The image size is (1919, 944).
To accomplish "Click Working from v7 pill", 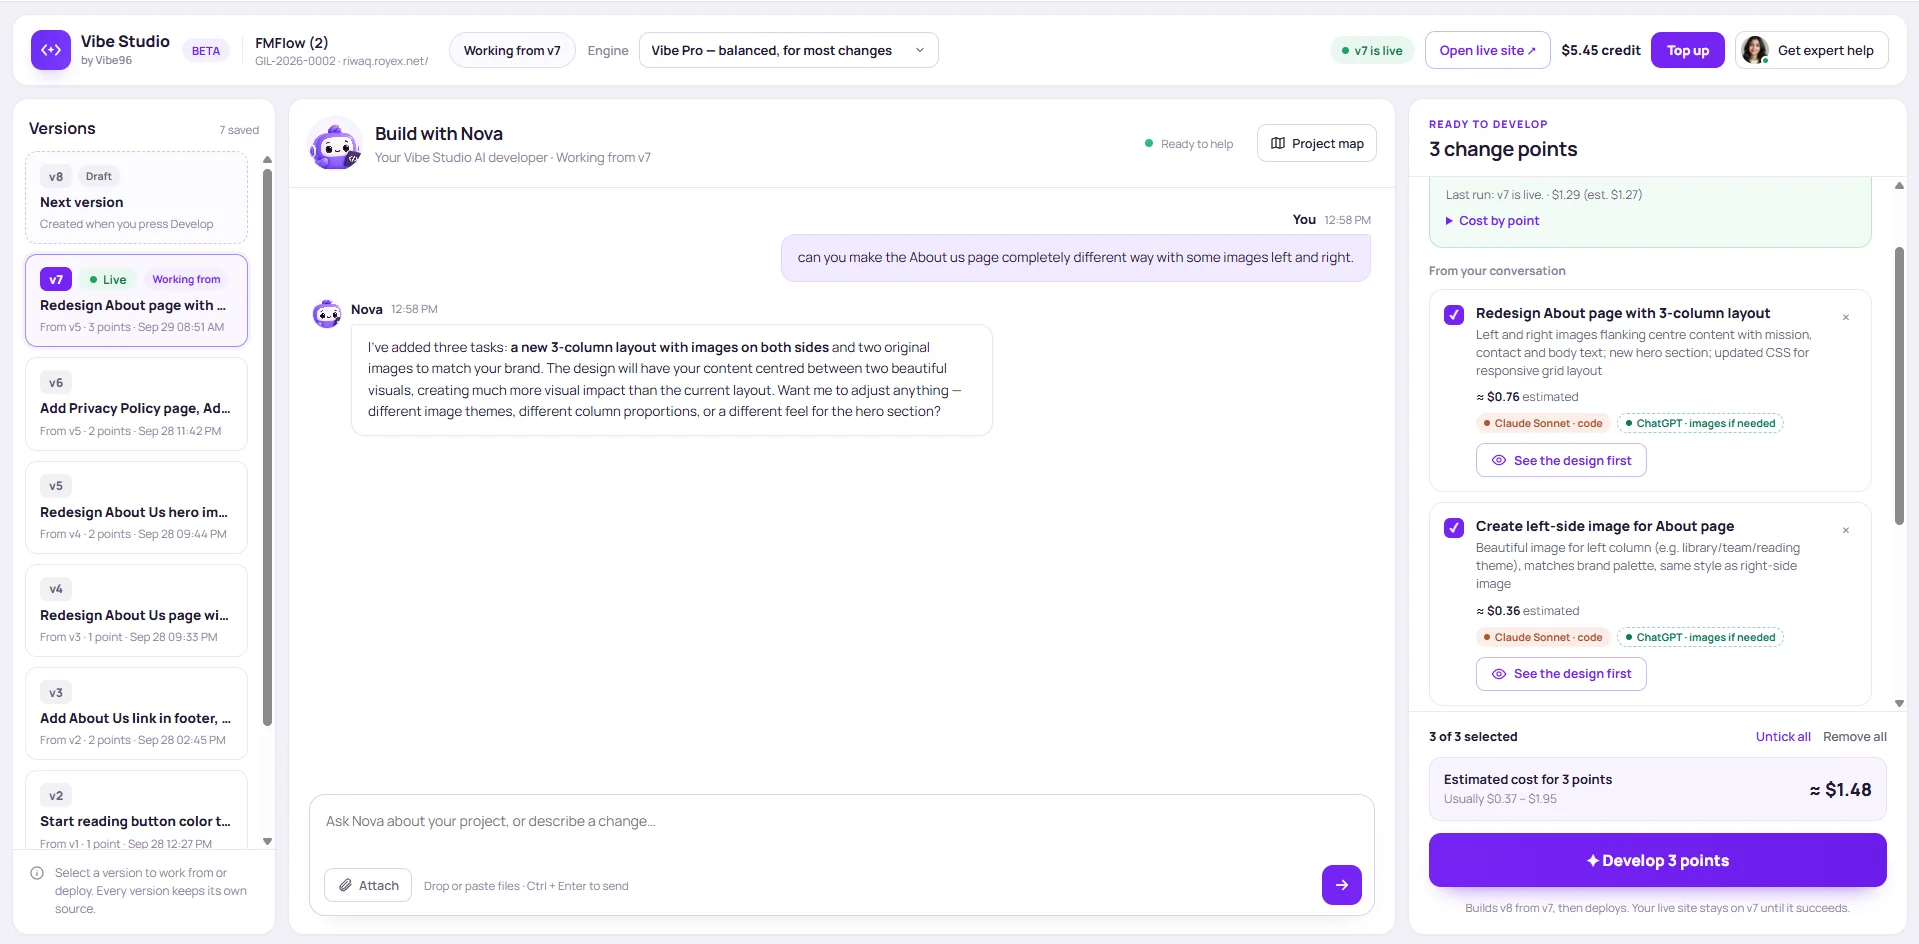I will pyautogui.click(x=512, y=50).
